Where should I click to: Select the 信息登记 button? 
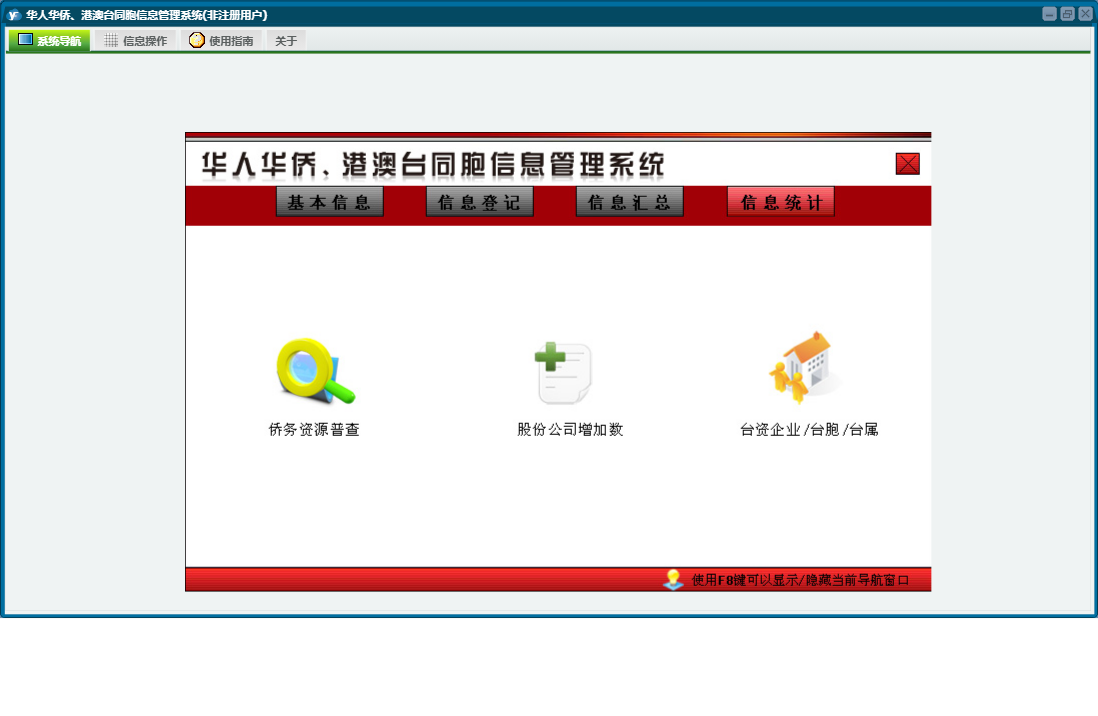coord(480,202)
